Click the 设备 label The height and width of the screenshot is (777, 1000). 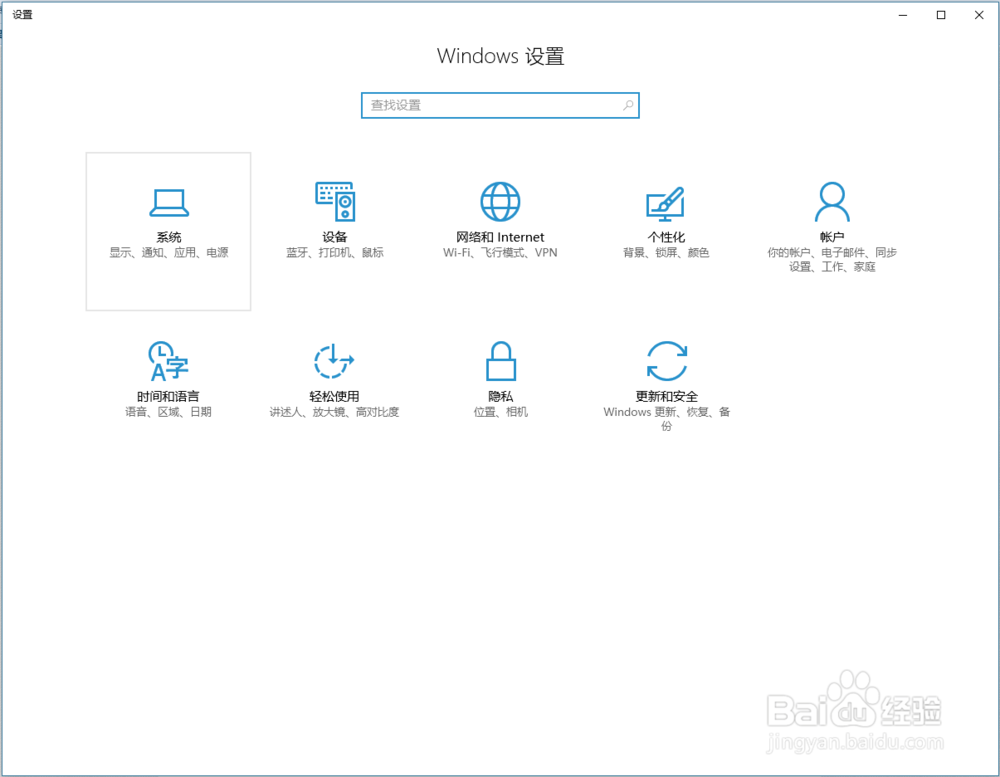(335, 237)
